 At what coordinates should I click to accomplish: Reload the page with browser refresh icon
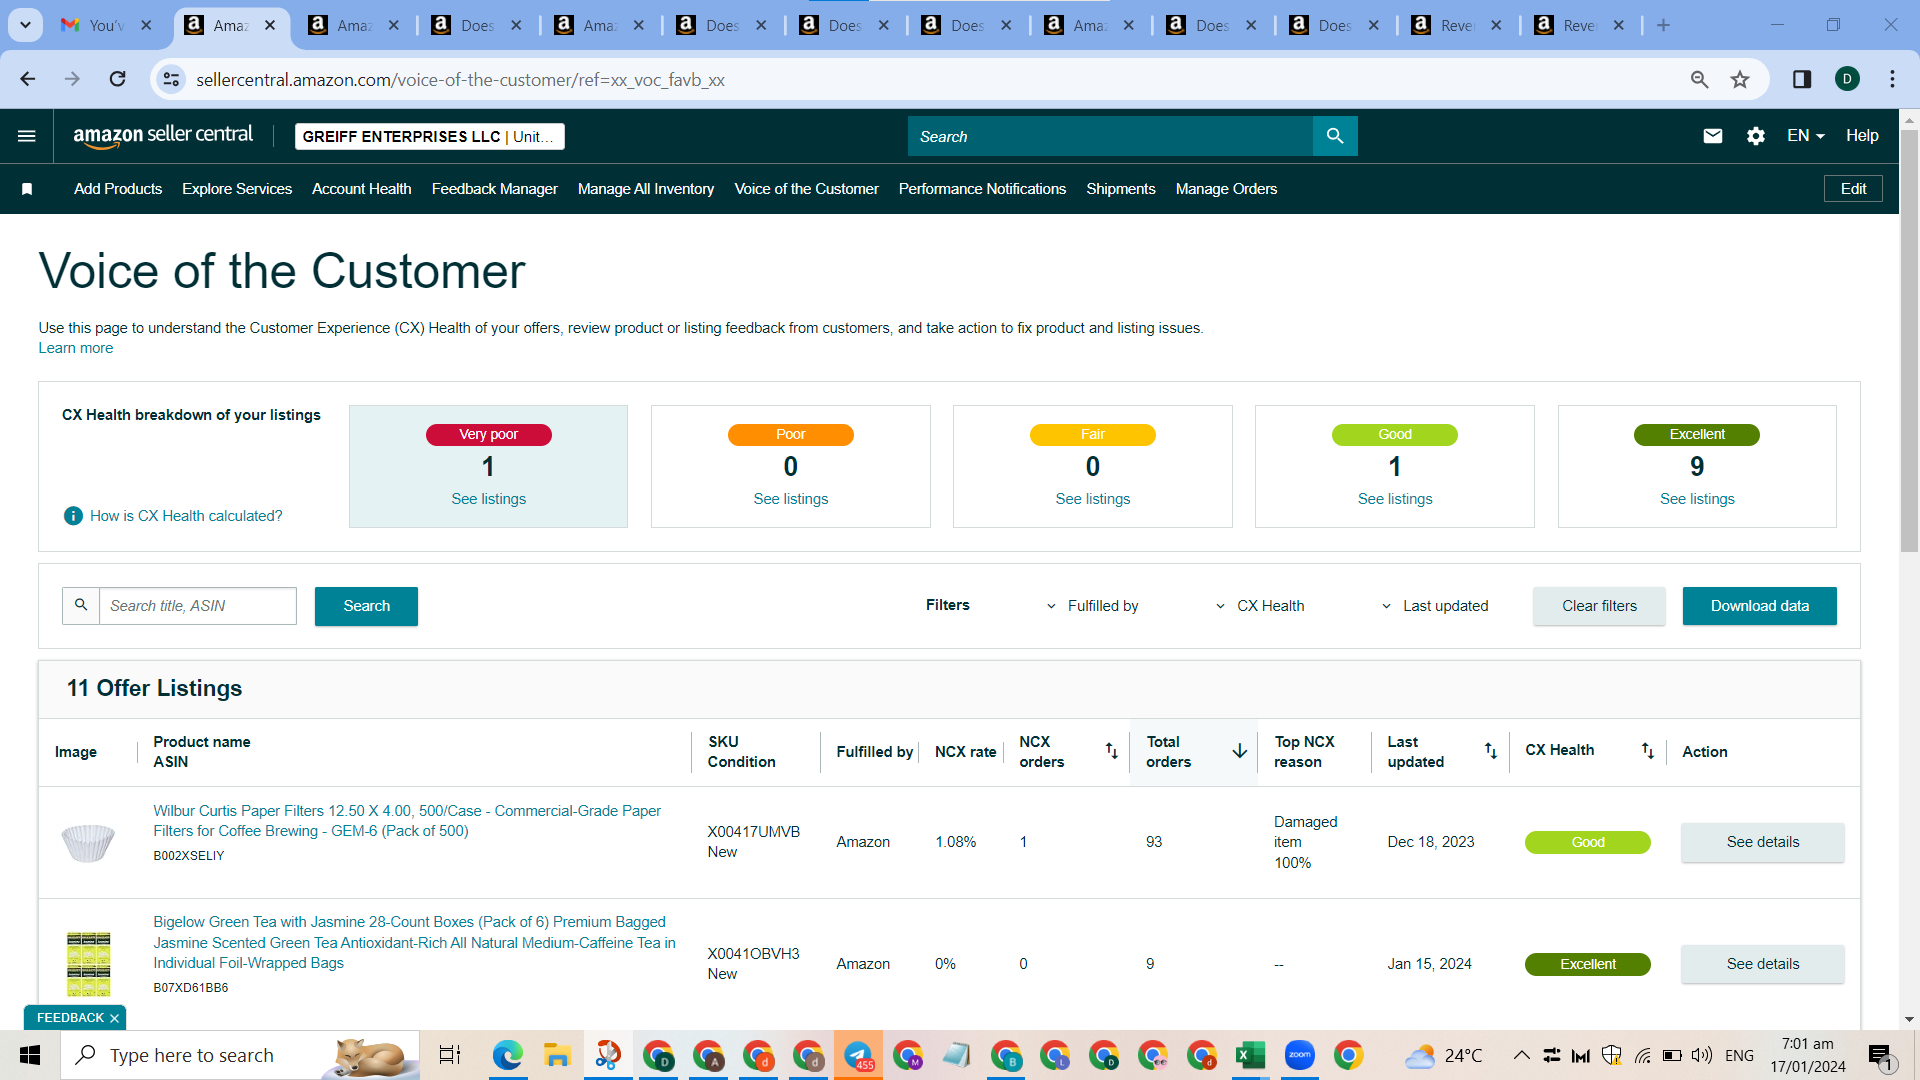tap(118, 79)
